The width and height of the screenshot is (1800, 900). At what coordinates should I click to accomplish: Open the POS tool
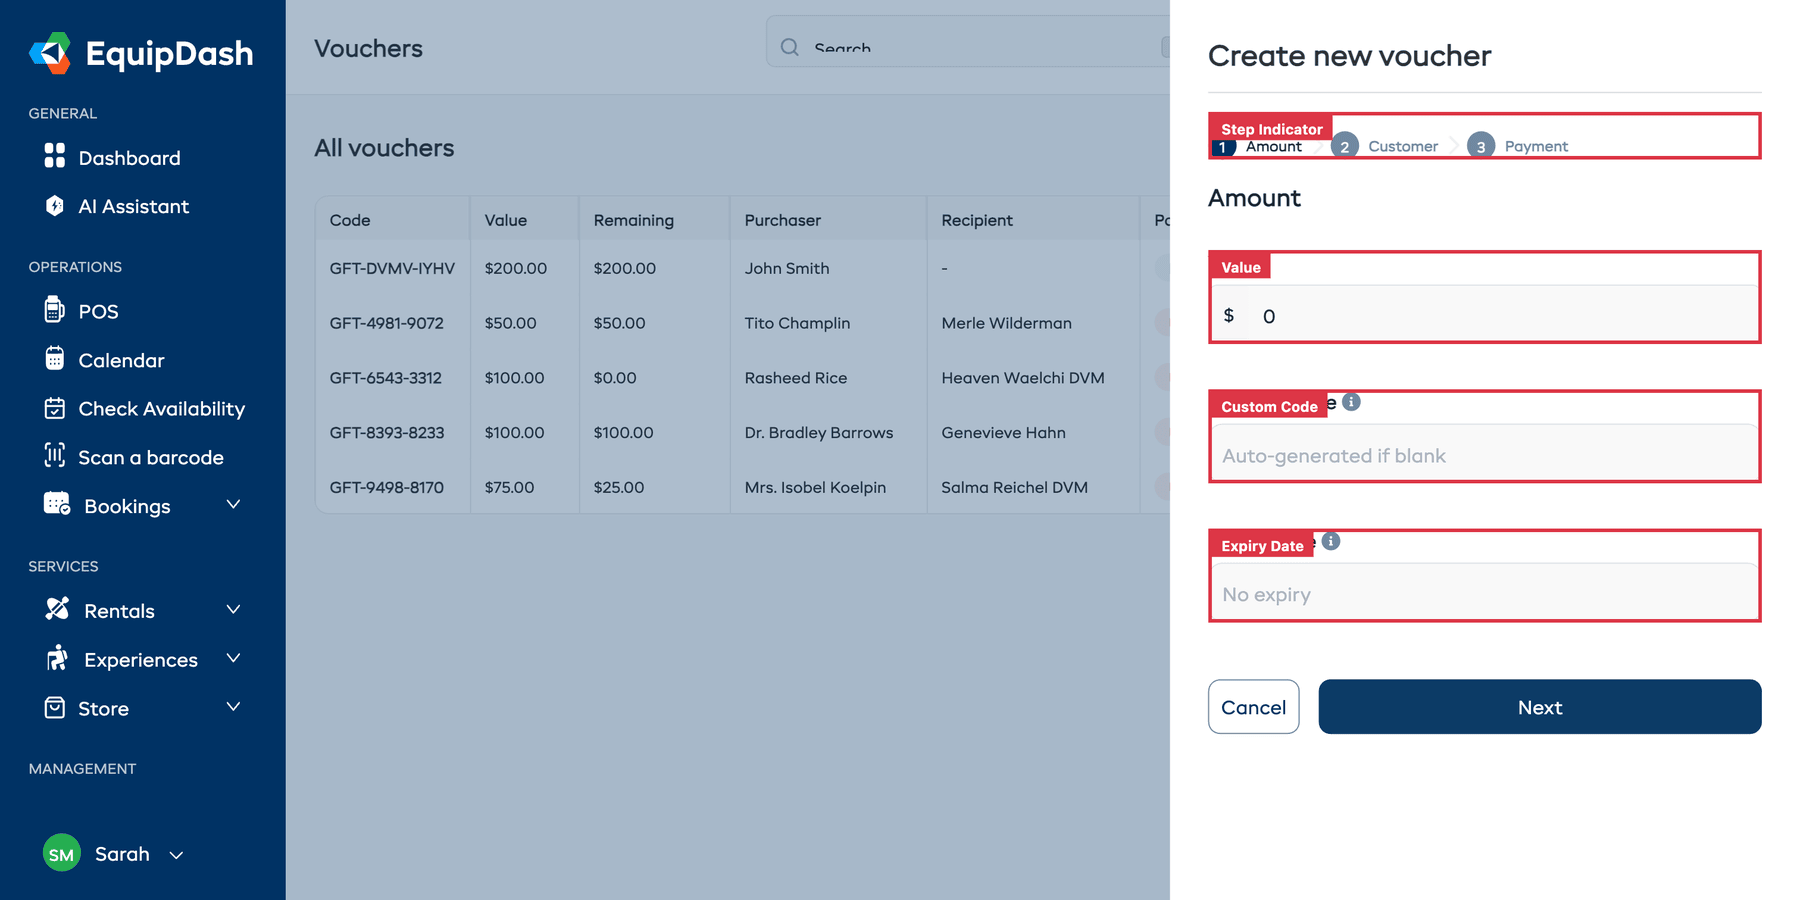tap(99, 311)
